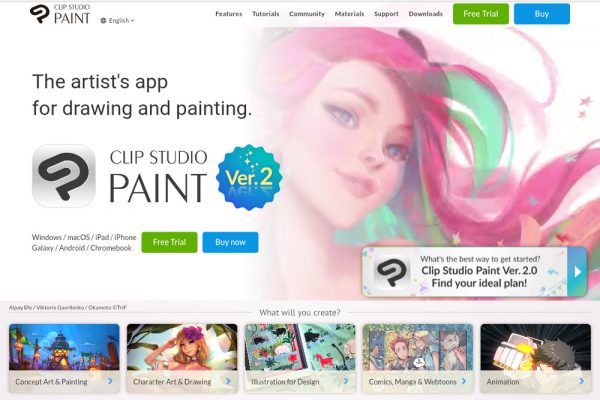Go to the Community menu item
Viewport: 600px width, 400px height.
pos(307,14)
